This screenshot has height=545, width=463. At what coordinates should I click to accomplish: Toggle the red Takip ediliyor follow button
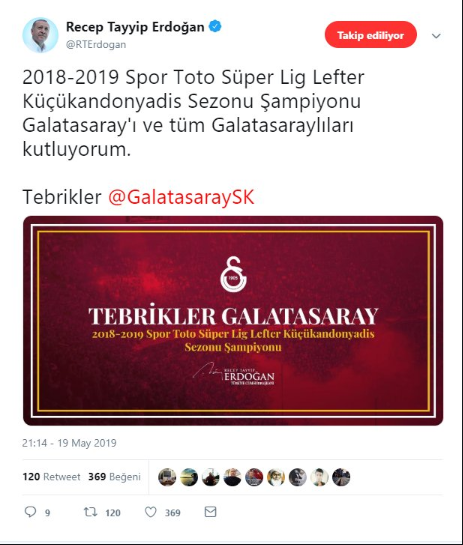[x=371, y=35]
